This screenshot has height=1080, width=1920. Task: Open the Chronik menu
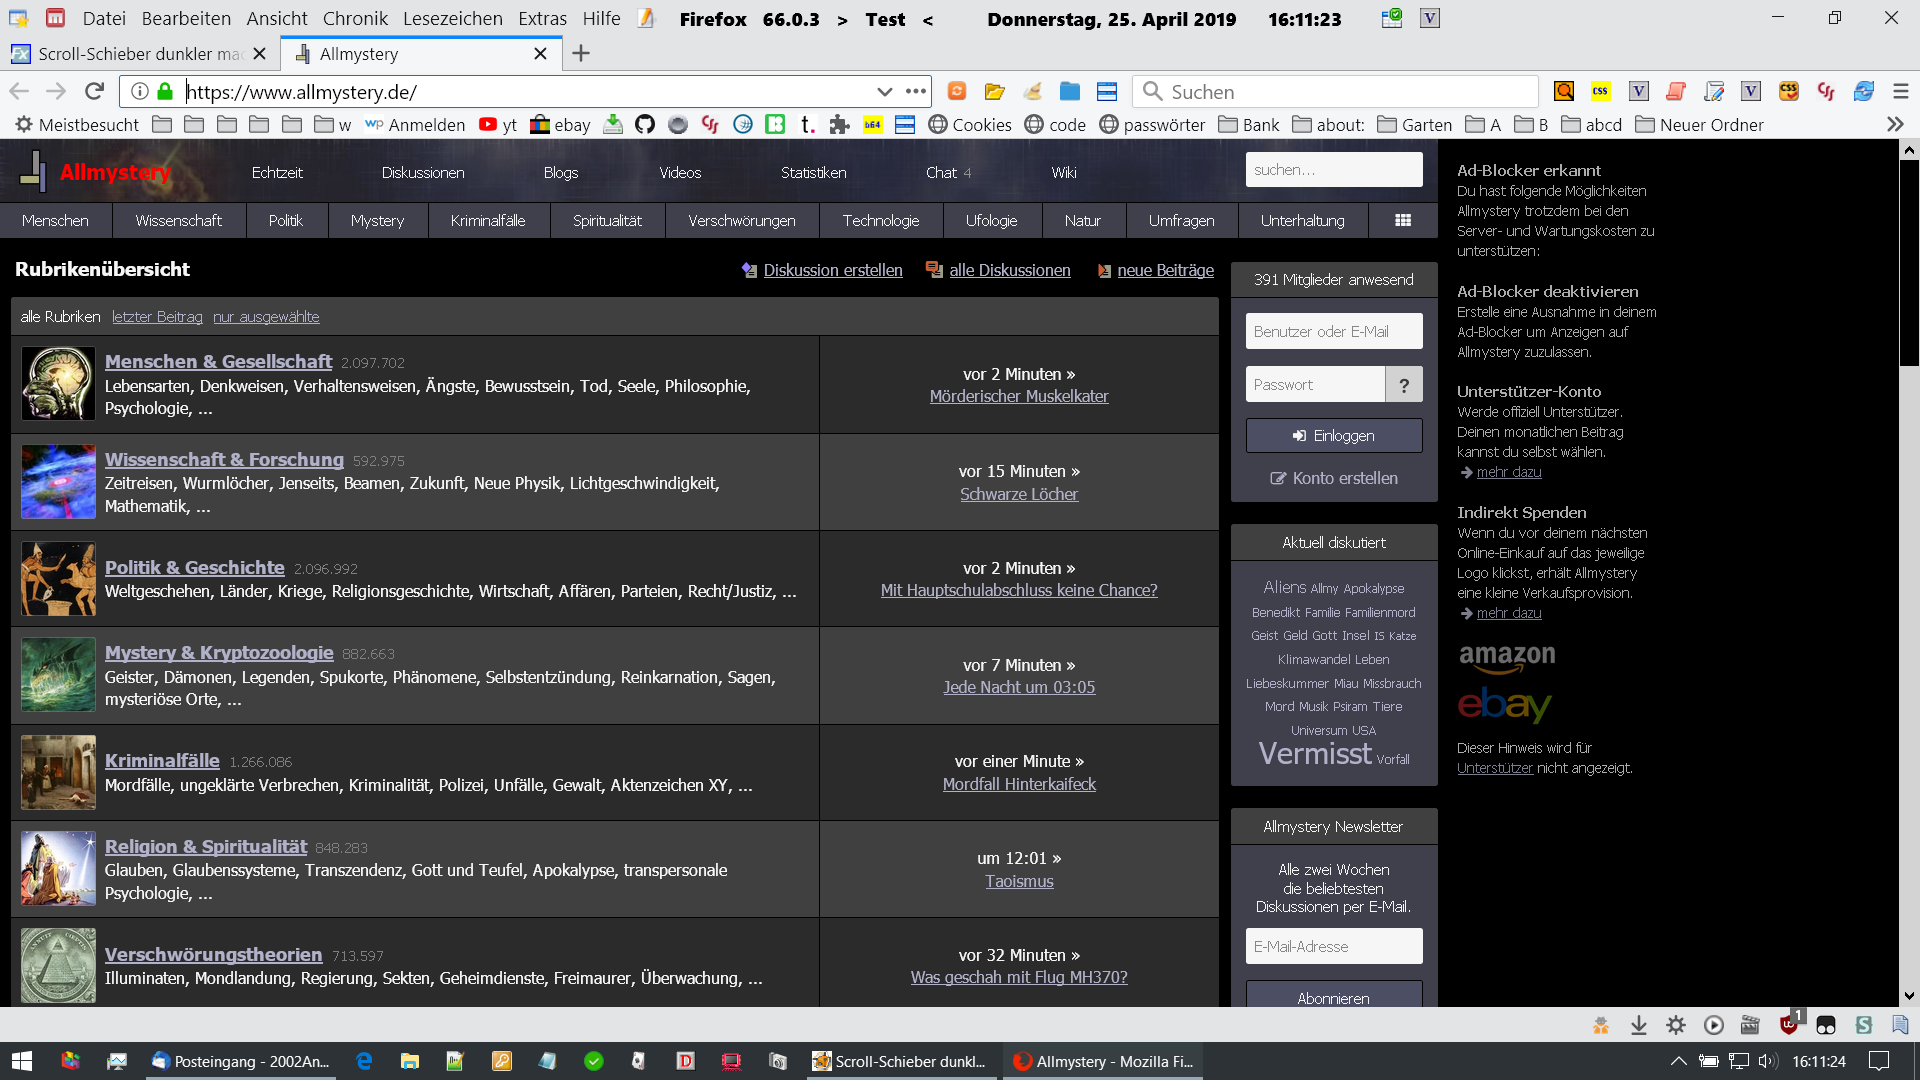[355, 18]
